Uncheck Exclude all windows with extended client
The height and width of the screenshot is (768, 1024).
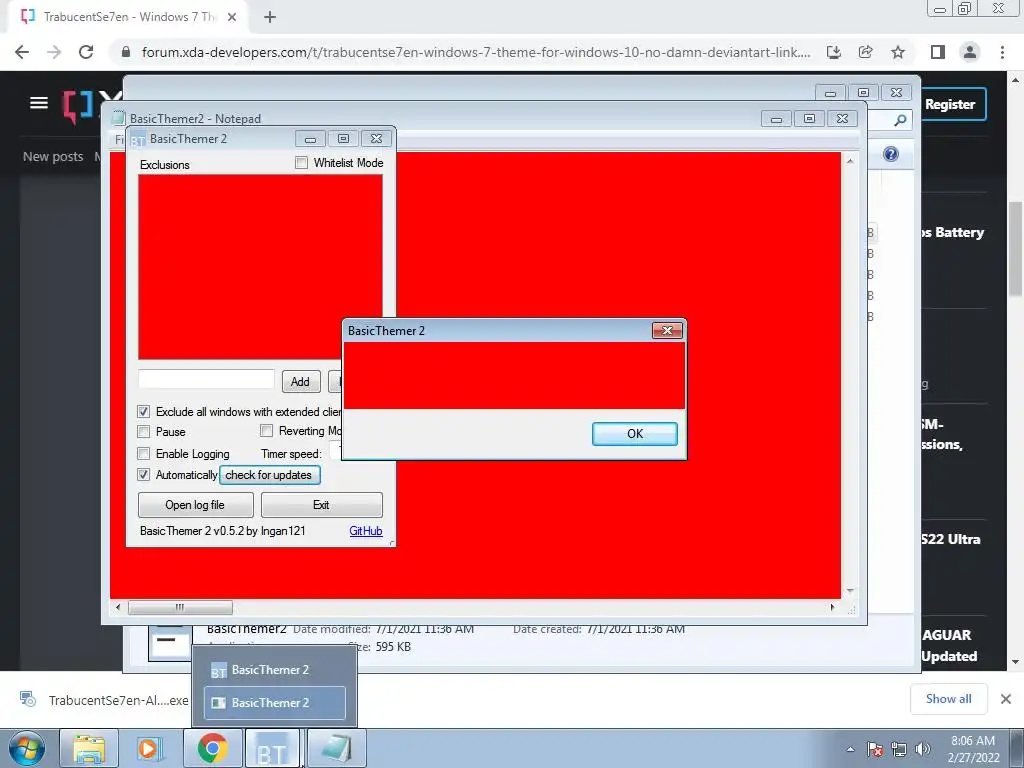[x=144, y=411]
